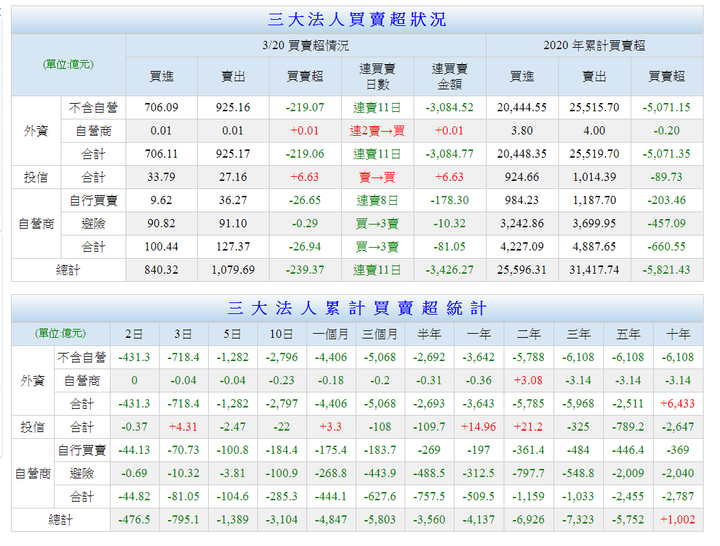Select the 連買賣日數 column header

[377, 76]
